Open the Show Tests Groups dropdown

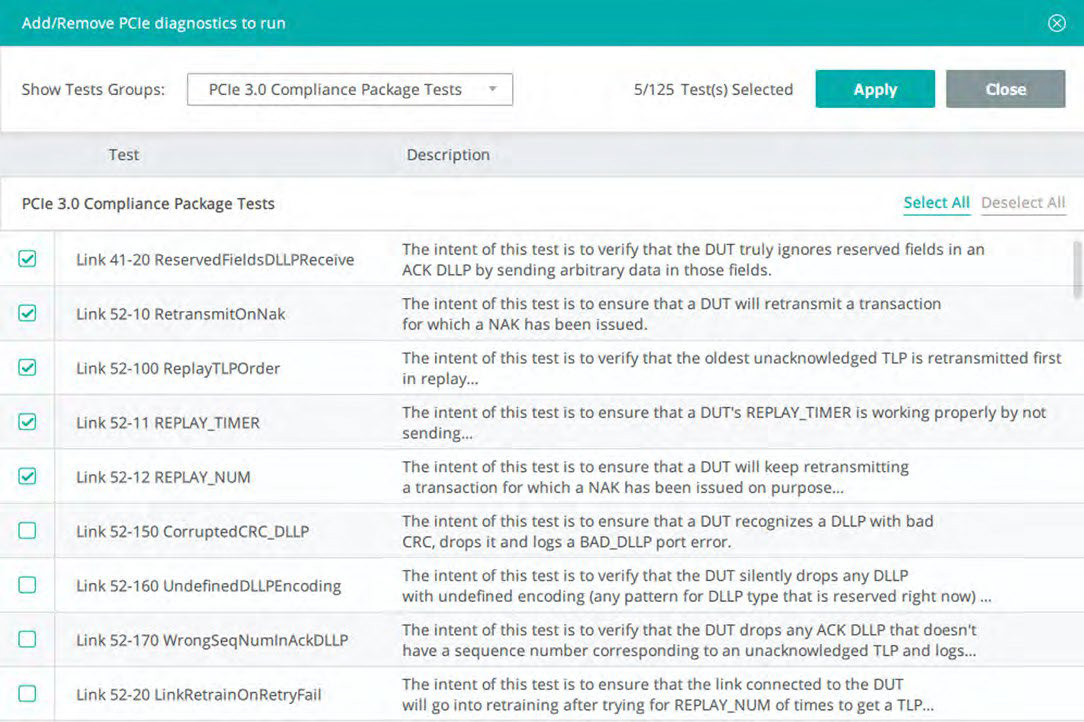point(350,89)
